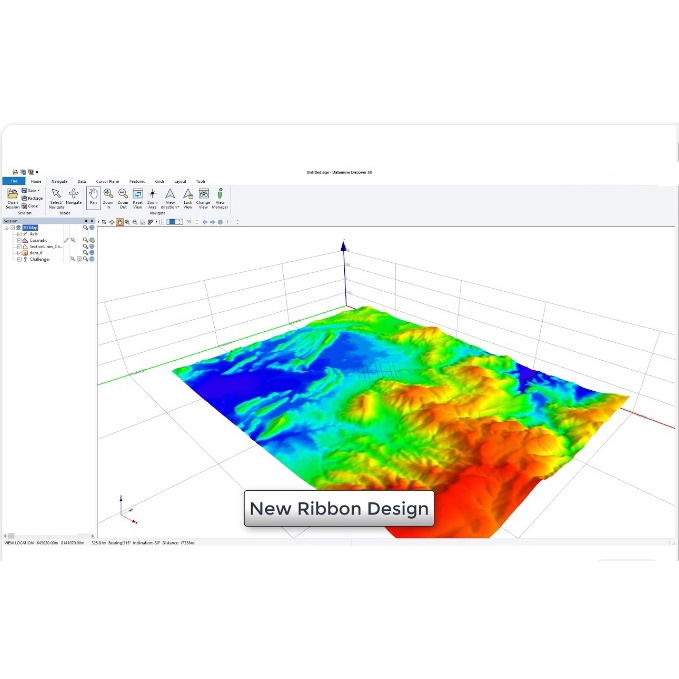
Task: Select the Pan tool in the ribbon
Action: click(x=93, y=197)
